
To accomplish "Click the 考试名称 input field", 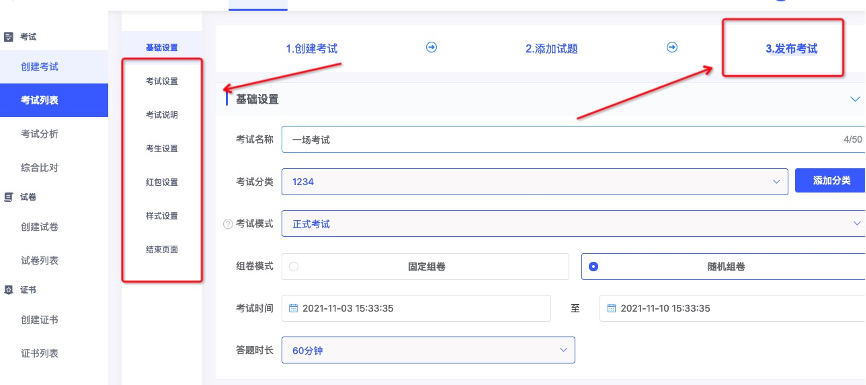I will 573,140.
